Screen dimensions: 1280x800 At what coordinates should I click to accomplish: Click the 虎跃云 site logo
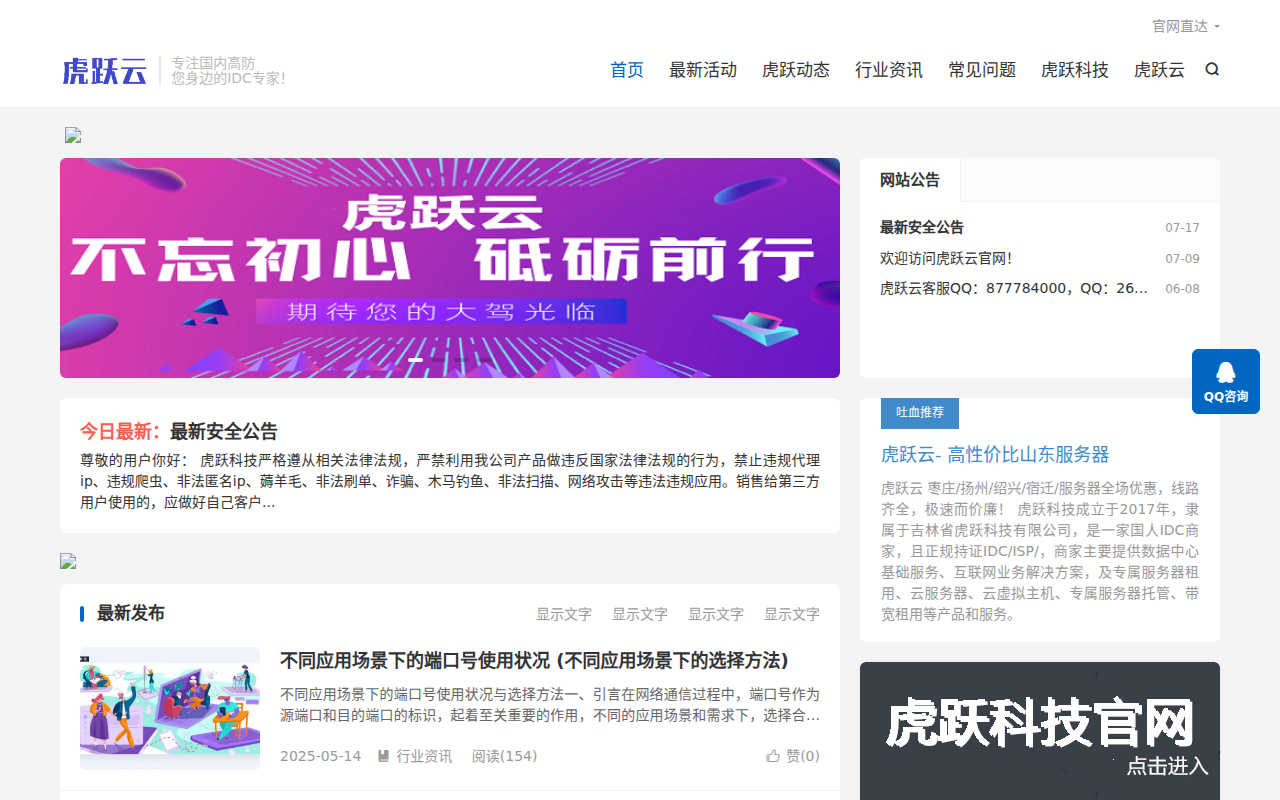[x=105, y=71]
